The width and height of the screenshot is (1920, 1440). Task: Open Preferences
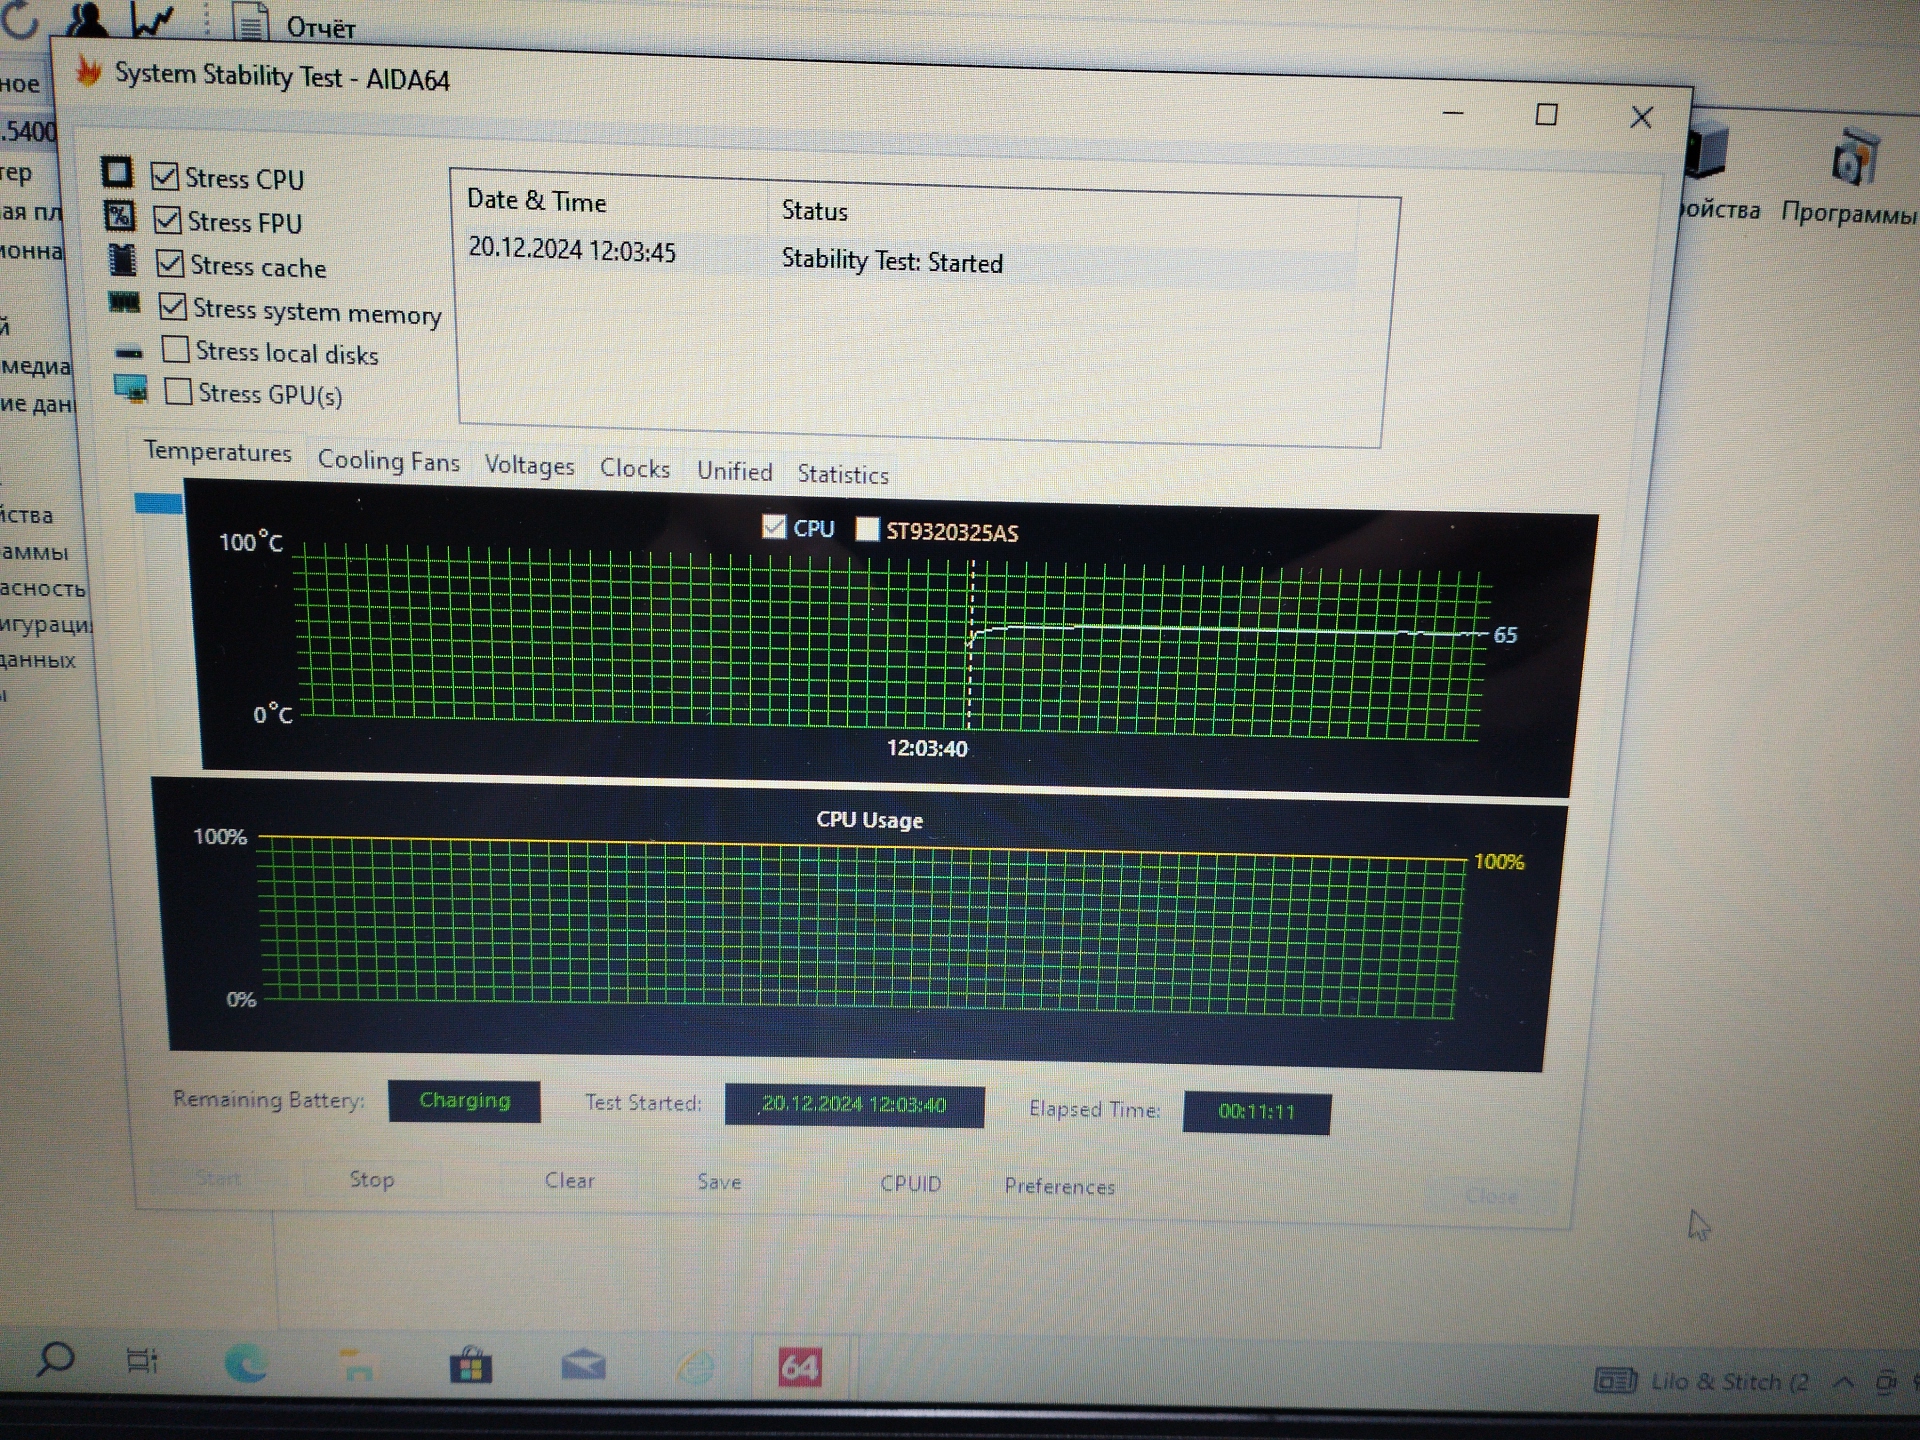pos(1059,1186)
